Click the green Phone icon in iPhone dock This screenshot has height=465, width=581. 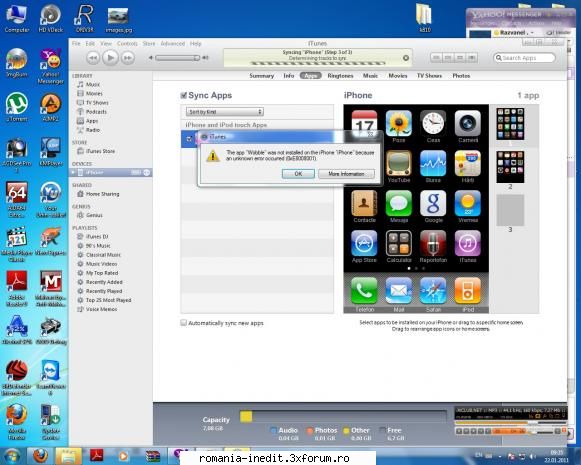coord(364,291)
